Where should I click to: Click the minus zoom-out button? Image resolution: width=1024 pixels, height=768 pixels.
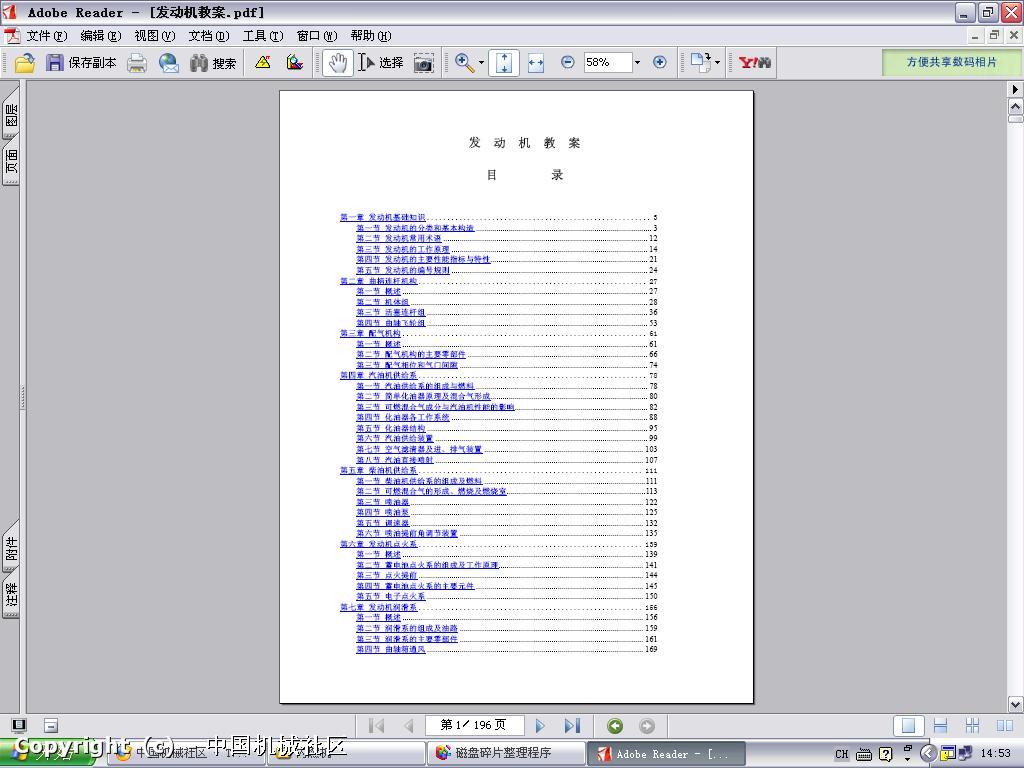coord(568,62)
